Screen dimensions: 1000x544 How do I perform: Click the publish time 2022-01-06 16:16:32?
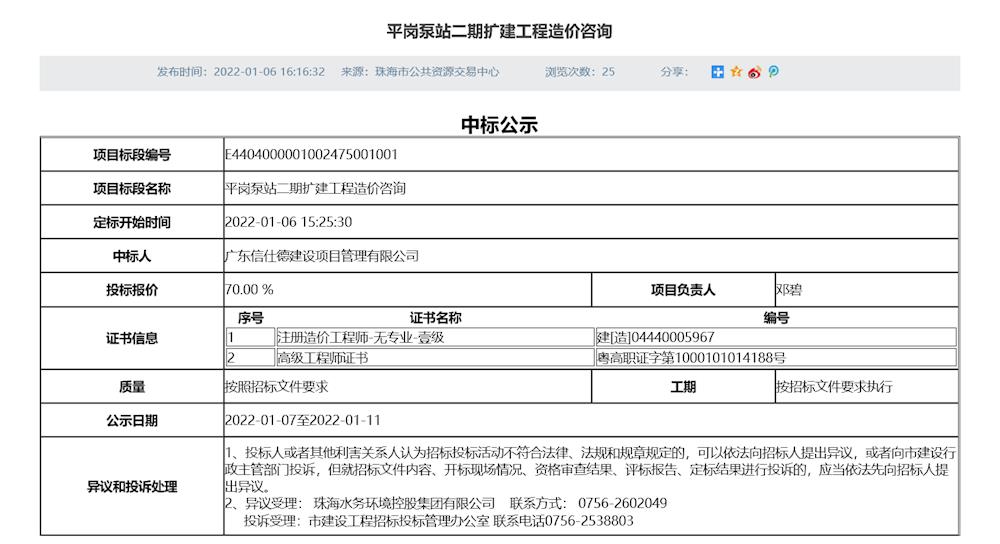(268, 72)
